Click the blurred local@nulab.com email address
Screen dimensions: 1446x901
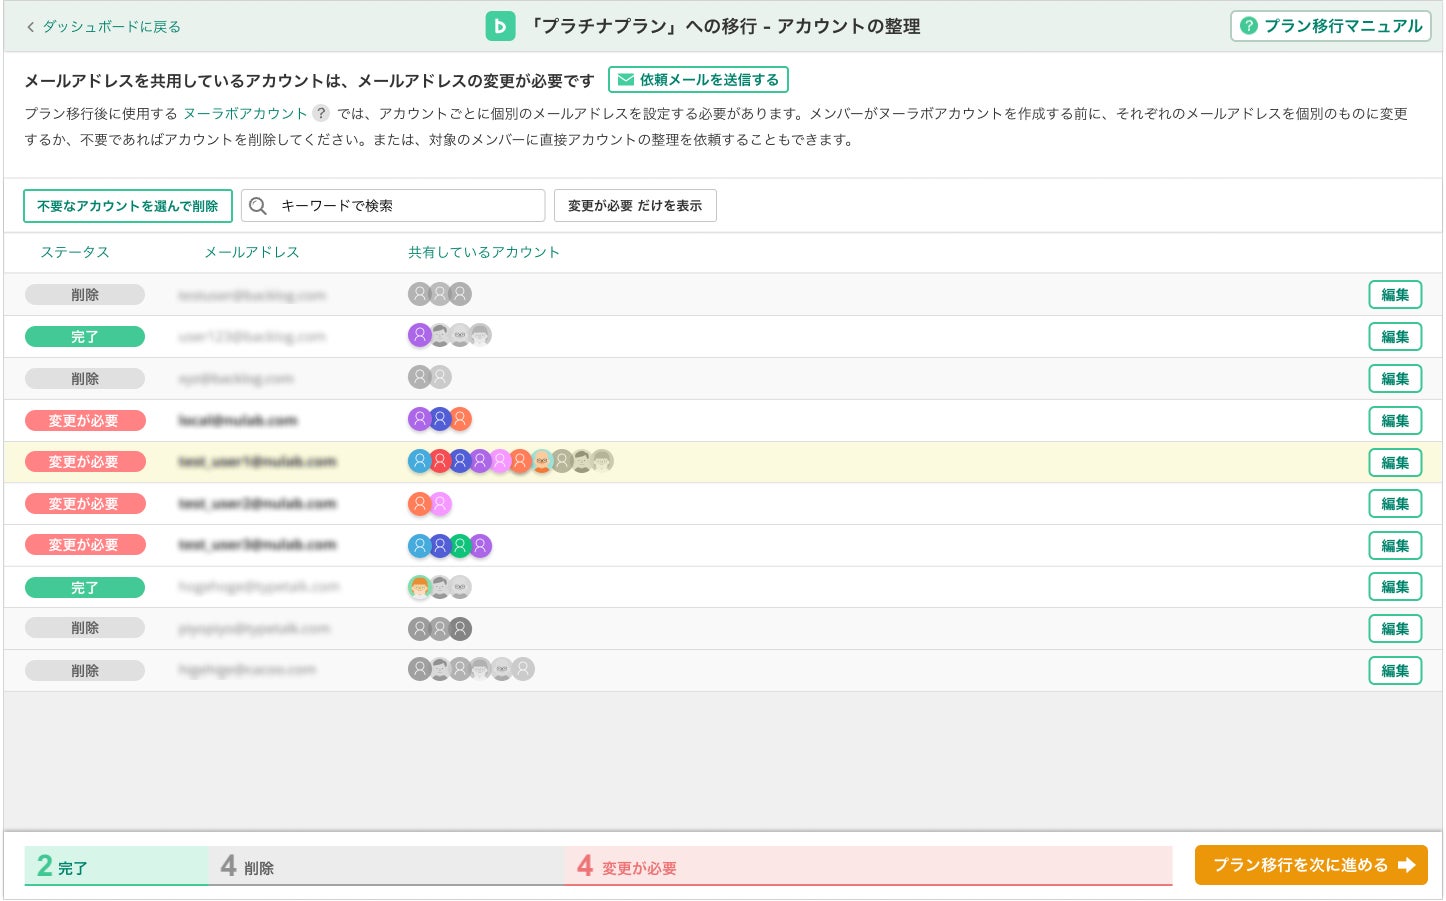click(x=238, y=421)
